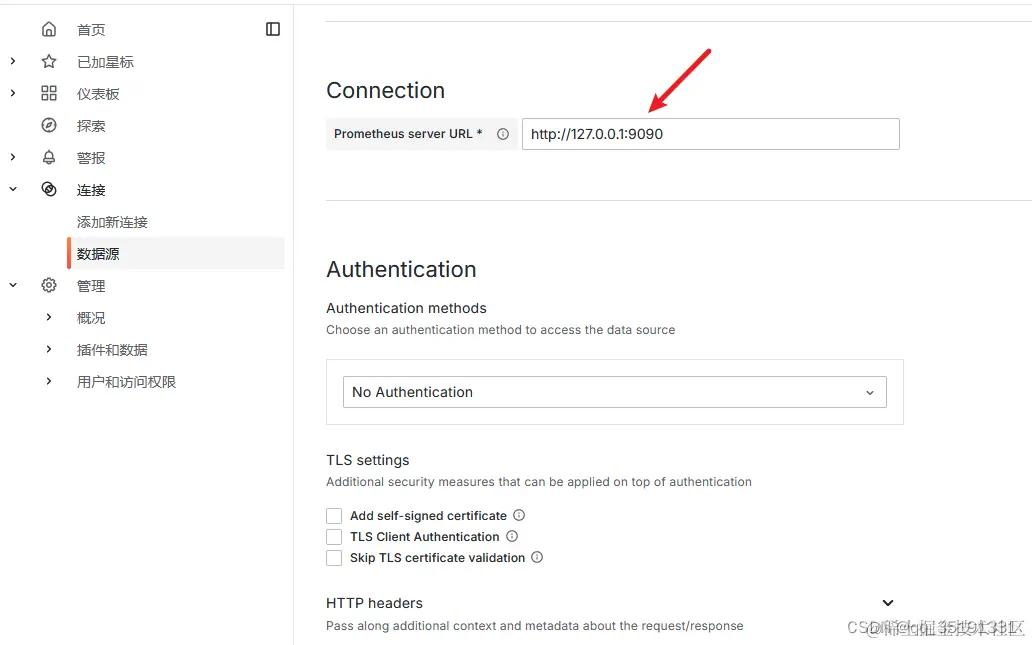Click the alerting bell icon
The image size is (1032, 645).
[x=49, y=157]
